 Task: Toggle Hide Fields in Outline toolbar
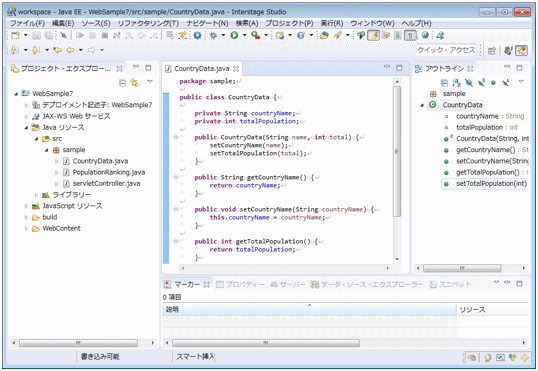pyautogui.click(x=469, y=83)
